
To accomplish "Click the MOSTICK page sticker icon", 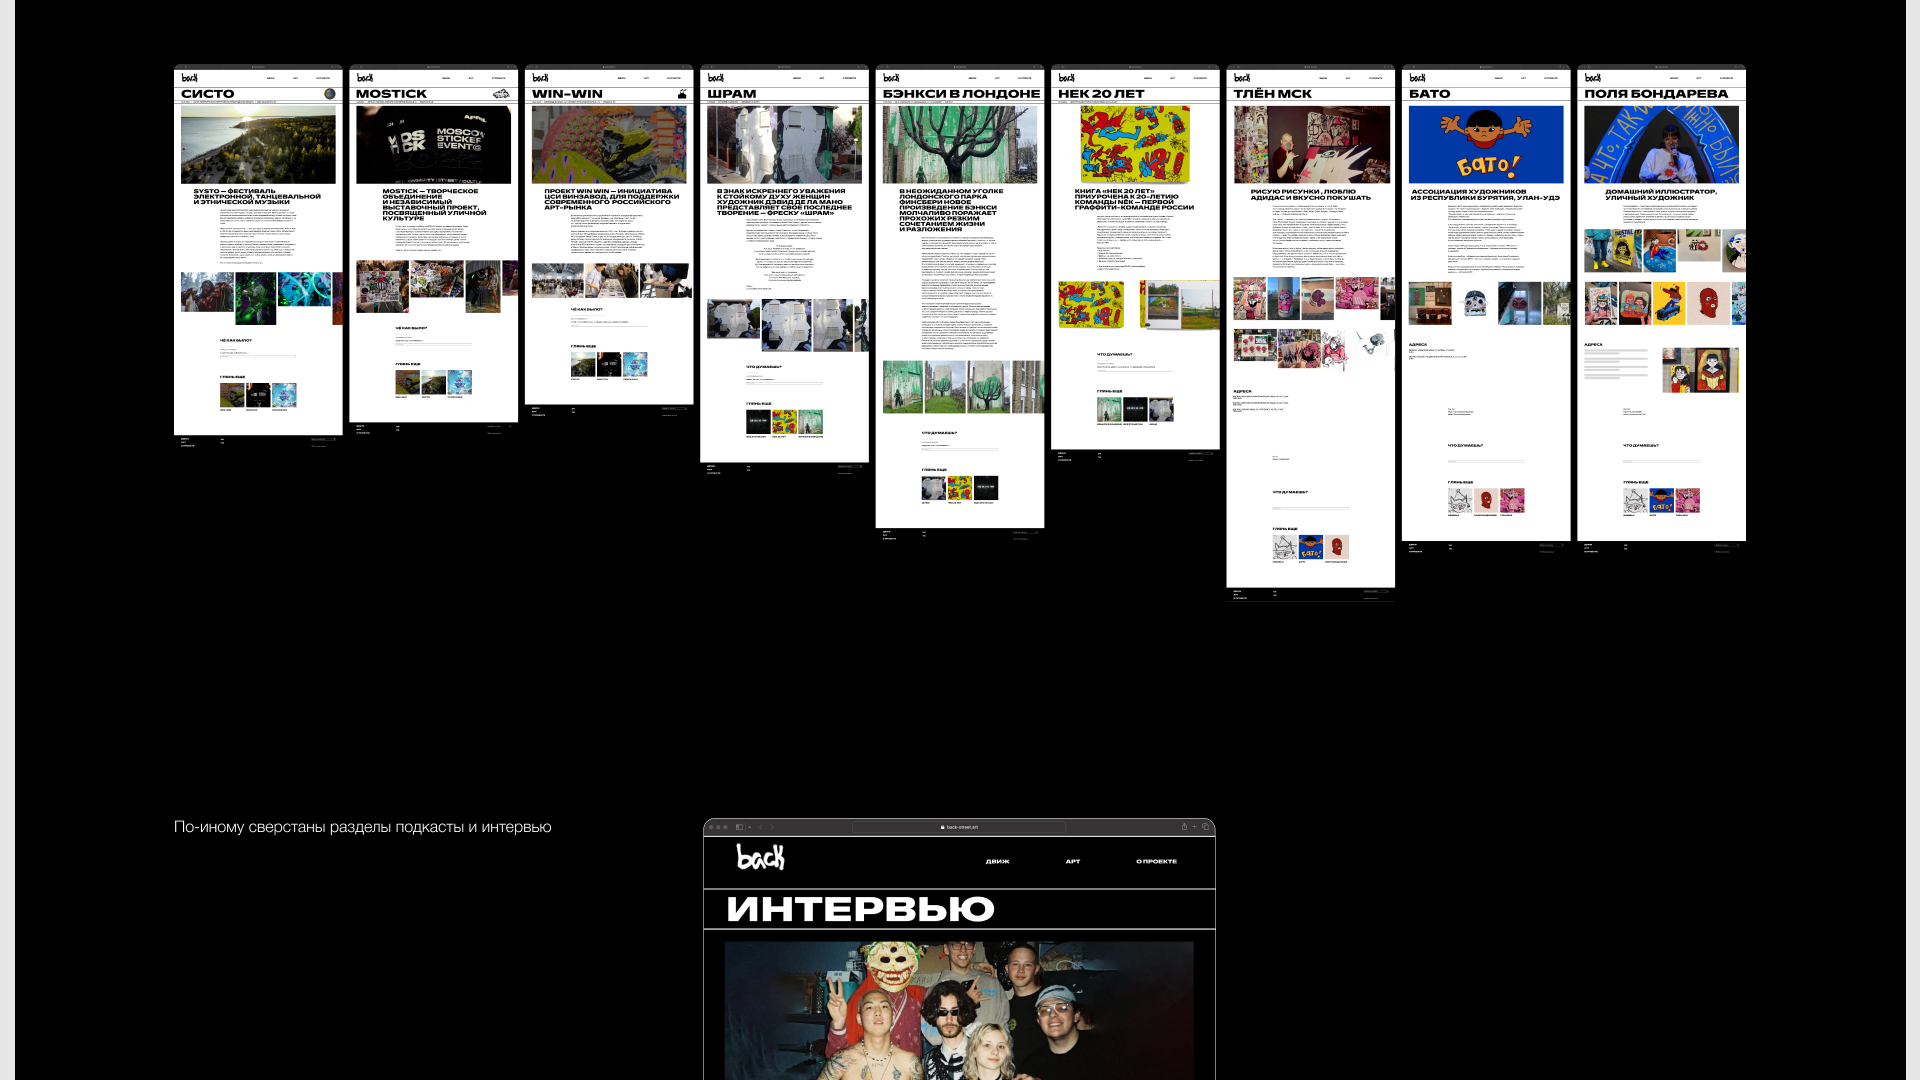I will 501,94.
